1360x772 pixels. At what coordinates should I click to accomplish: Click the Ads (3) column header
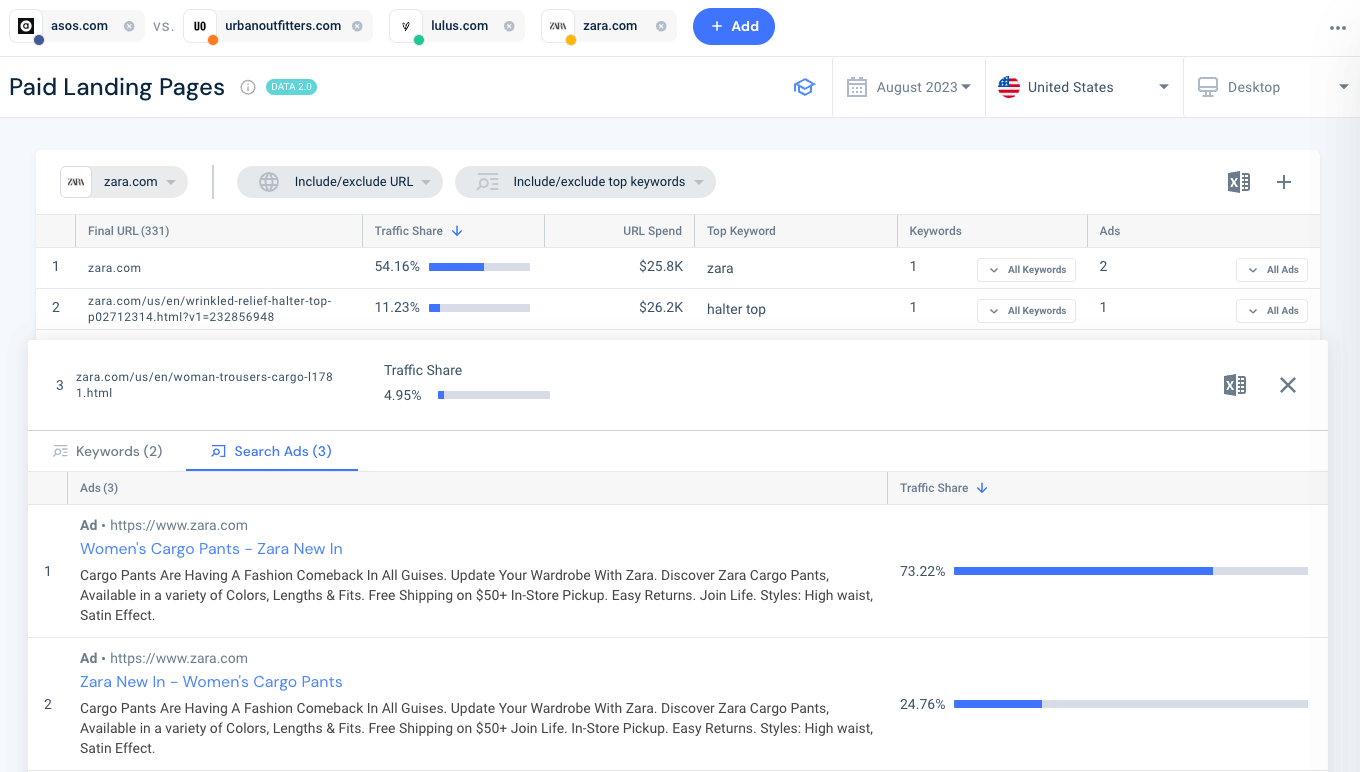(x=99, y=488)
